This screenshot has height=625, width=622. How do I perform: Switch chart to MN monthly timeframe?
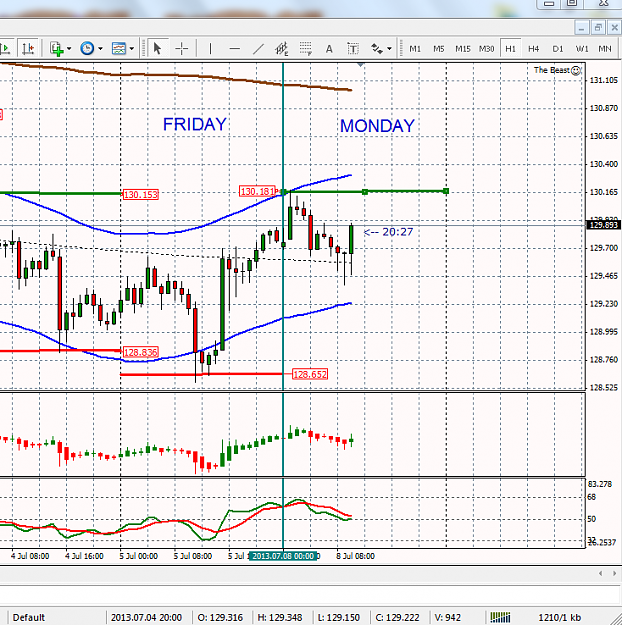click(x=605, y=49)
